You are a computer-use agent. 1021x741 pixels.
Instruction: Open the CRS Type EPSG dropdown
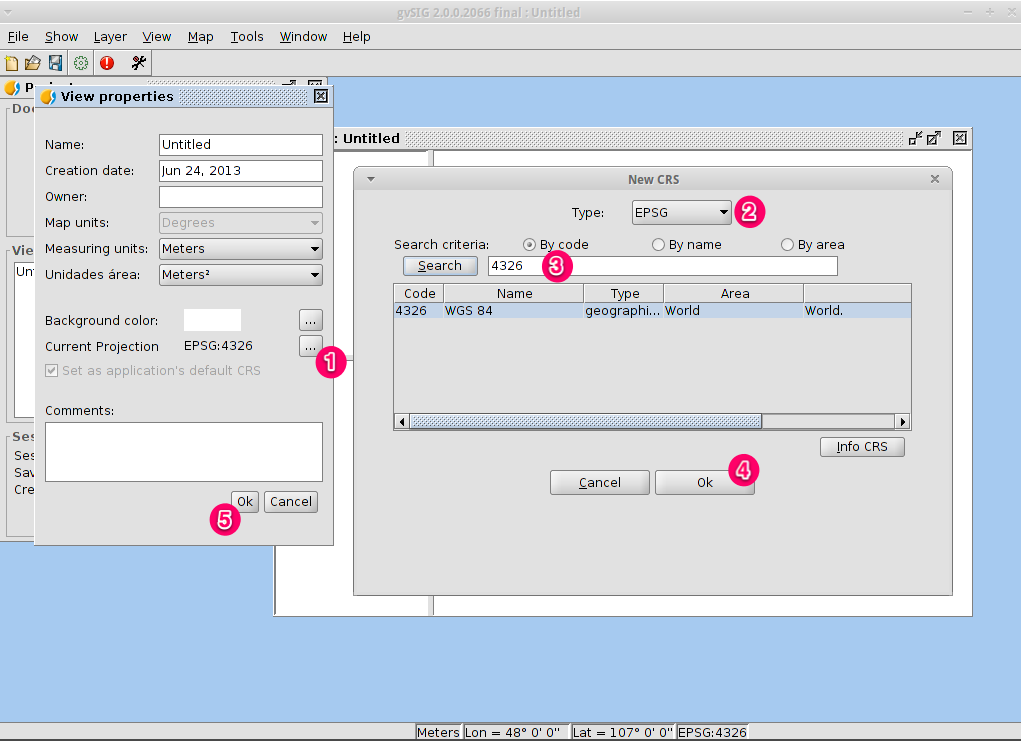pos(681,212)
